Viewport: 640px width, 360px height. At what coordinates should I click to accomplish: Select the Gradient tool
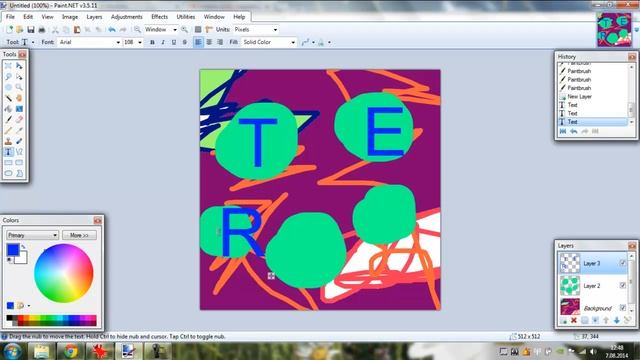coord(19,109)
